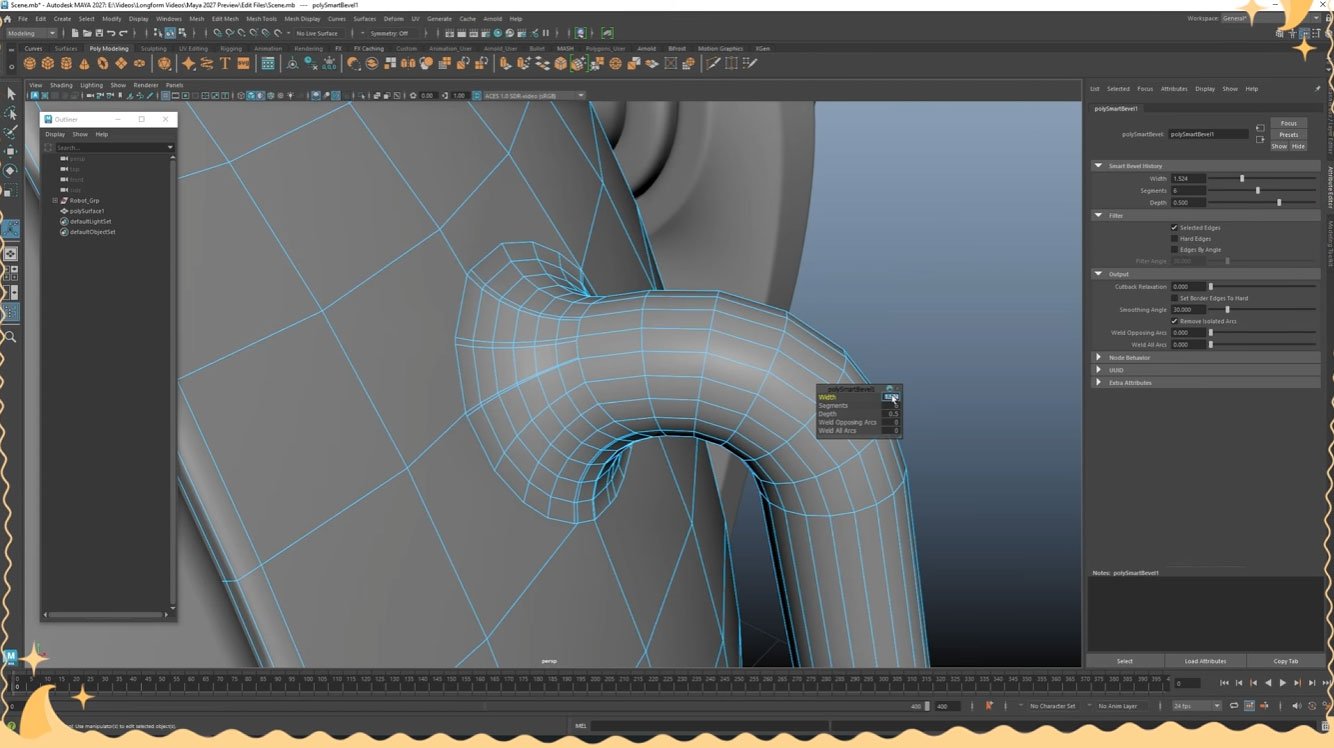Click the polygon Type text tool icon
This screenshot has height=748, width=1334.
pos(225,63)
